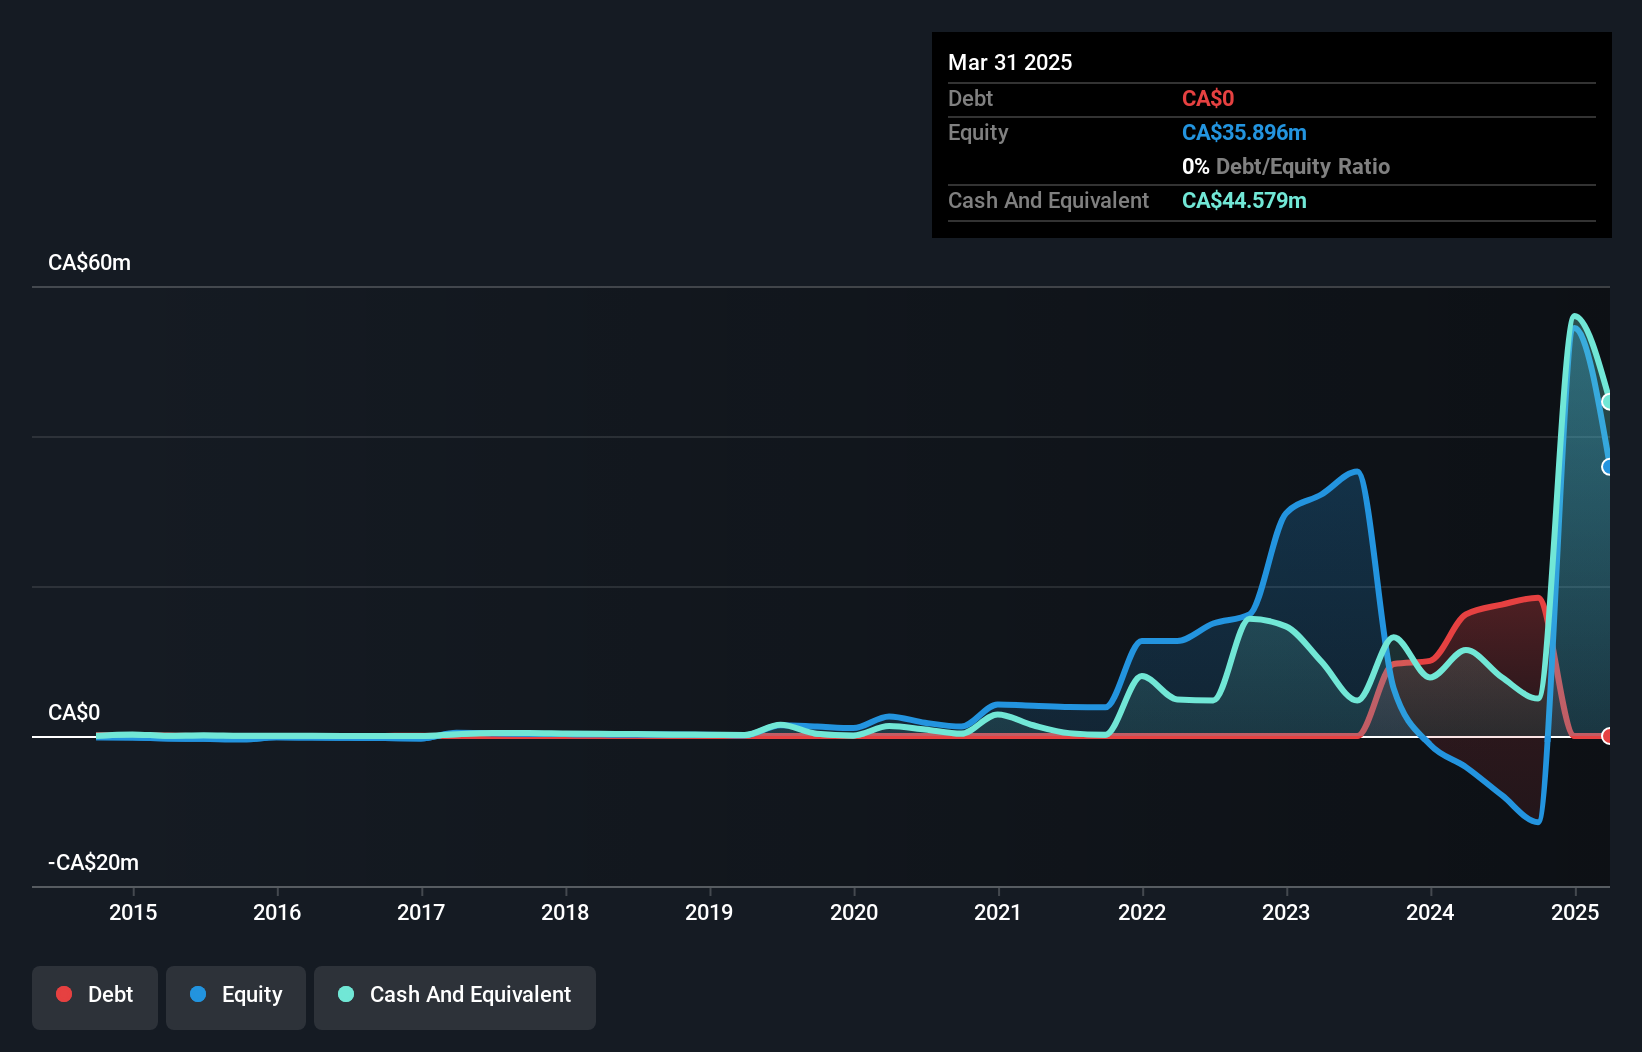The width and height of the screenshot is (1642, 1052).
Task: Click the 2024 x-axis label
Action: pyautogui.click(x=1430, y=912)
